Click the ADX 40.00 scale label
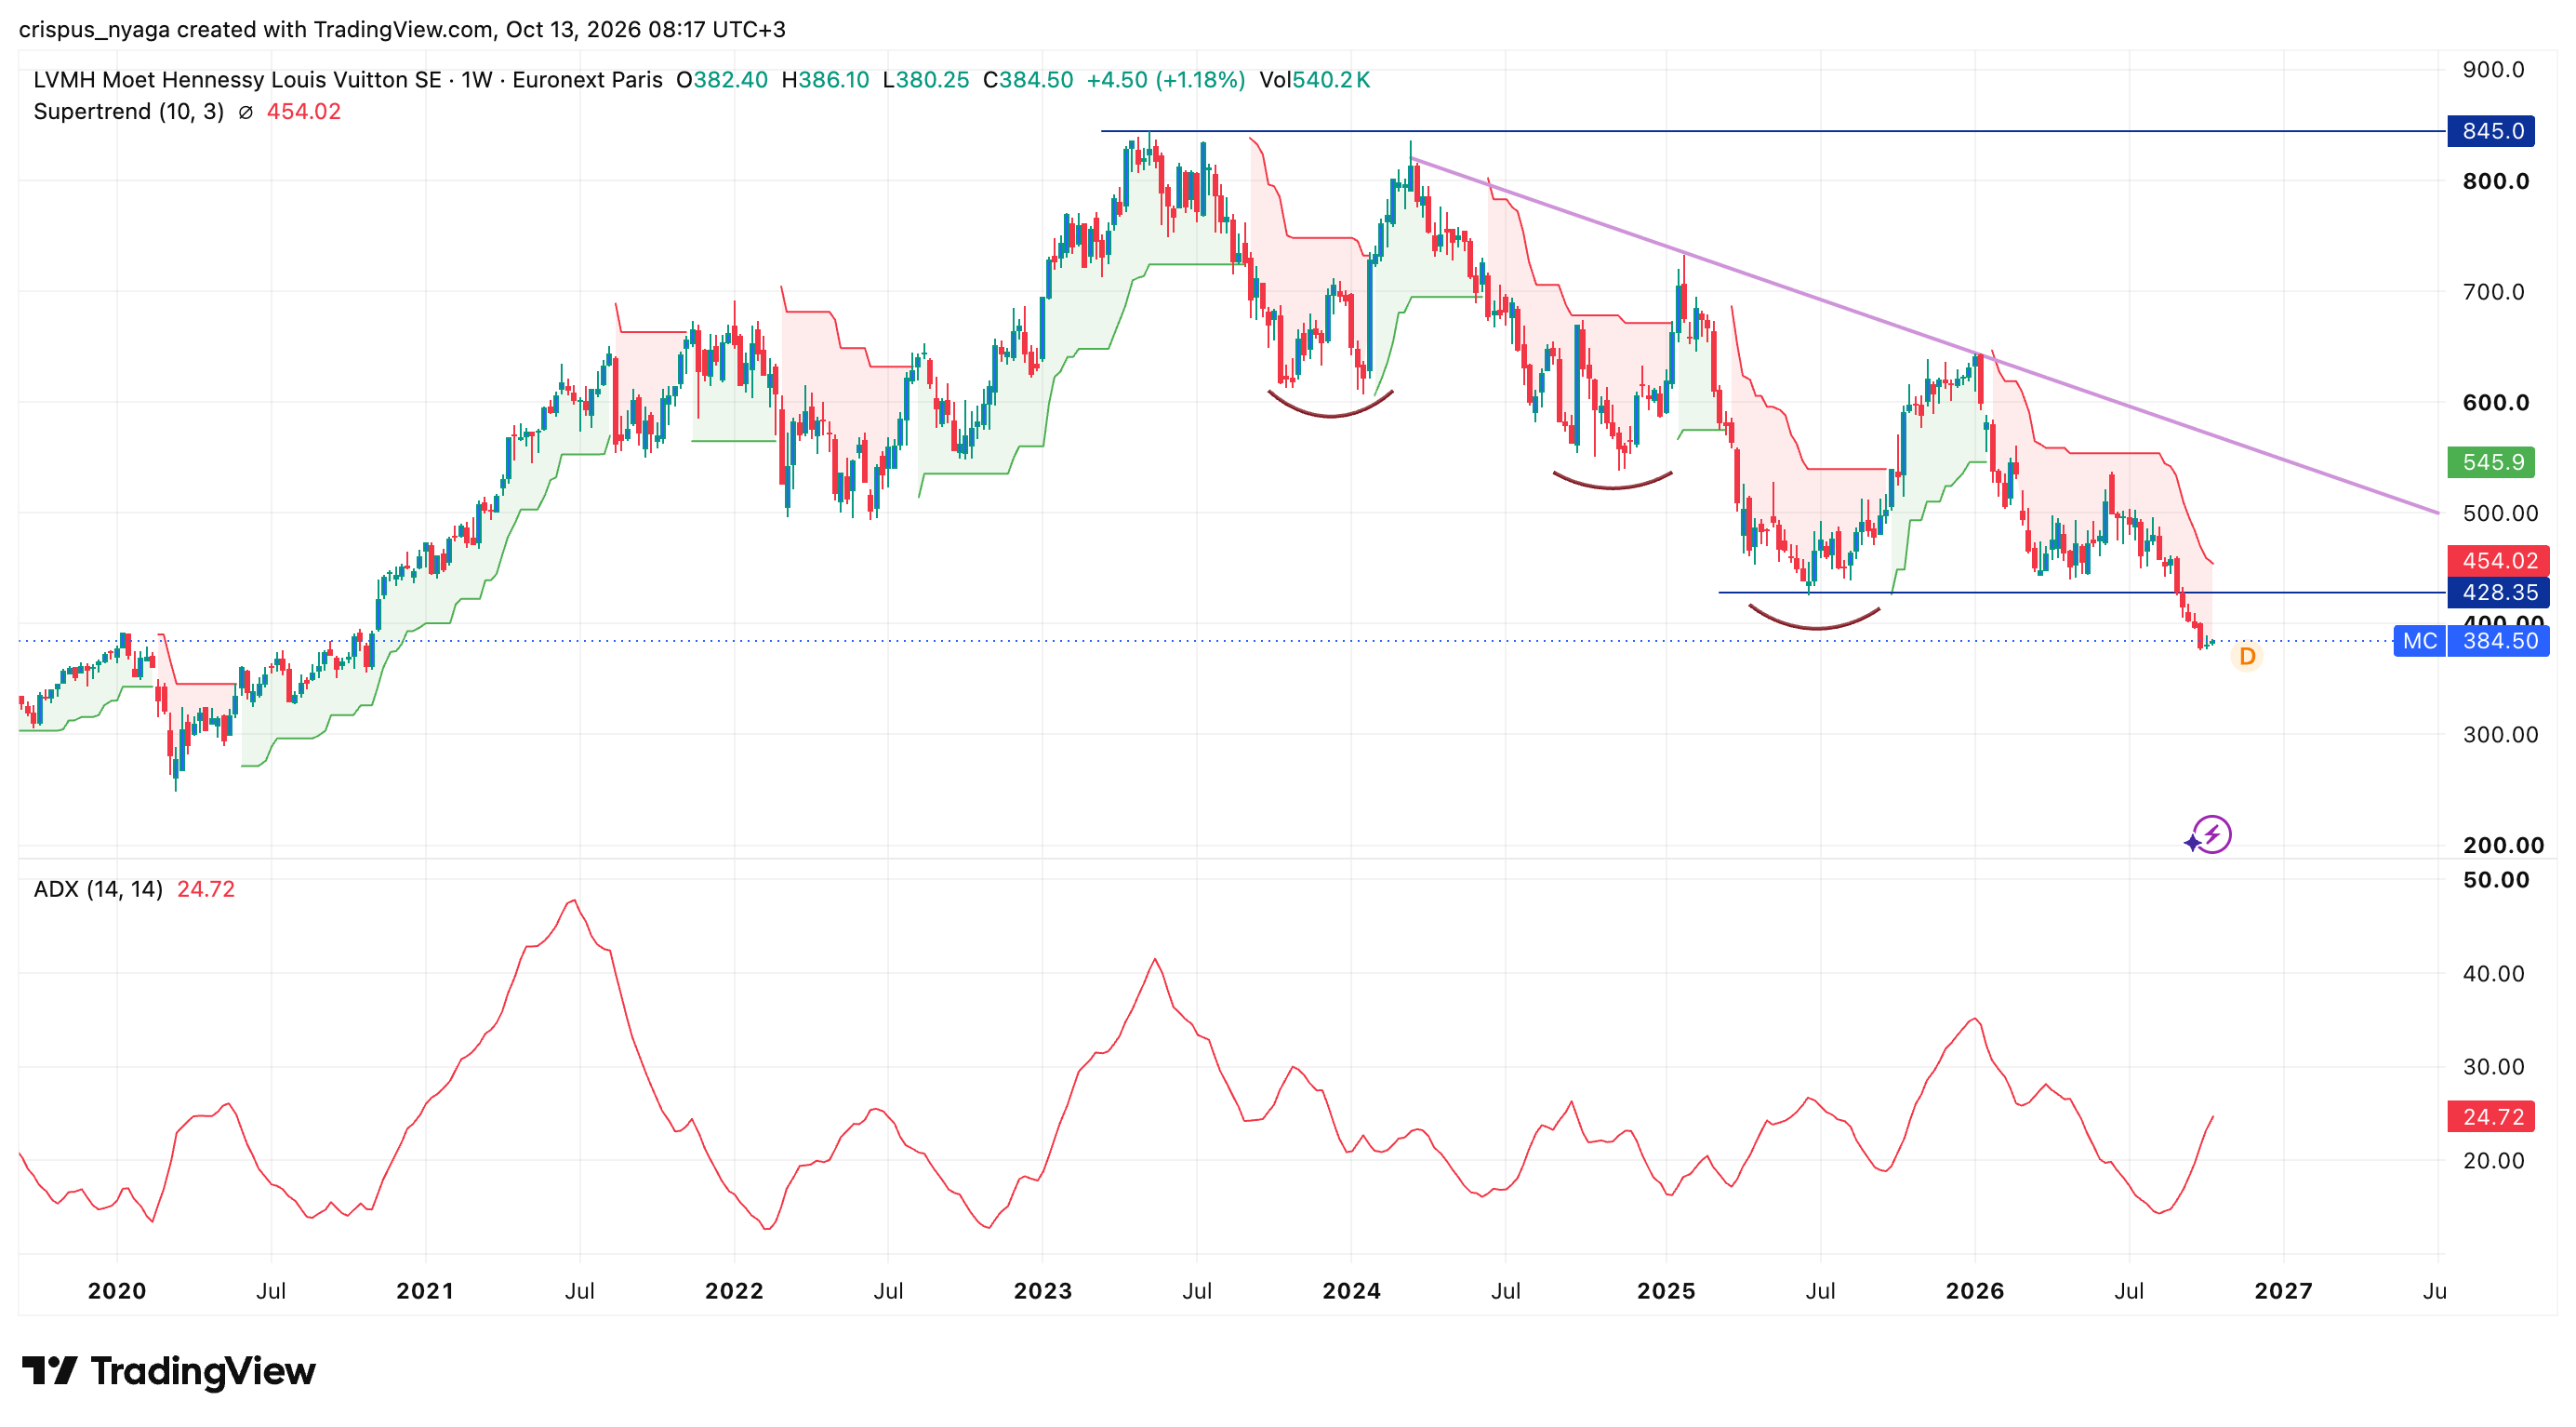The image size is (2576, 1427). (2493, 974)
